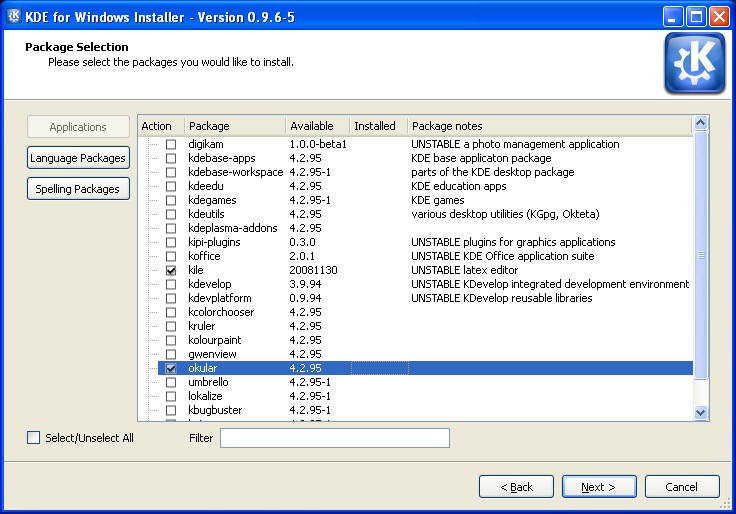Check the gwenview checkbox
Viewport: 736px width, 514px height.
(x=171, y=354)
